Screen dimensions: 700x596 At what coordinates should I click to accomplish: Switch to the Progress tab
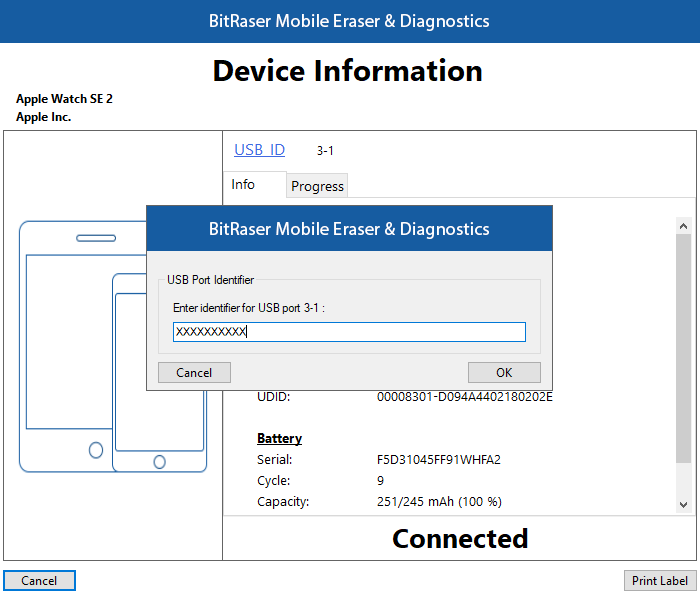[317, 186]
